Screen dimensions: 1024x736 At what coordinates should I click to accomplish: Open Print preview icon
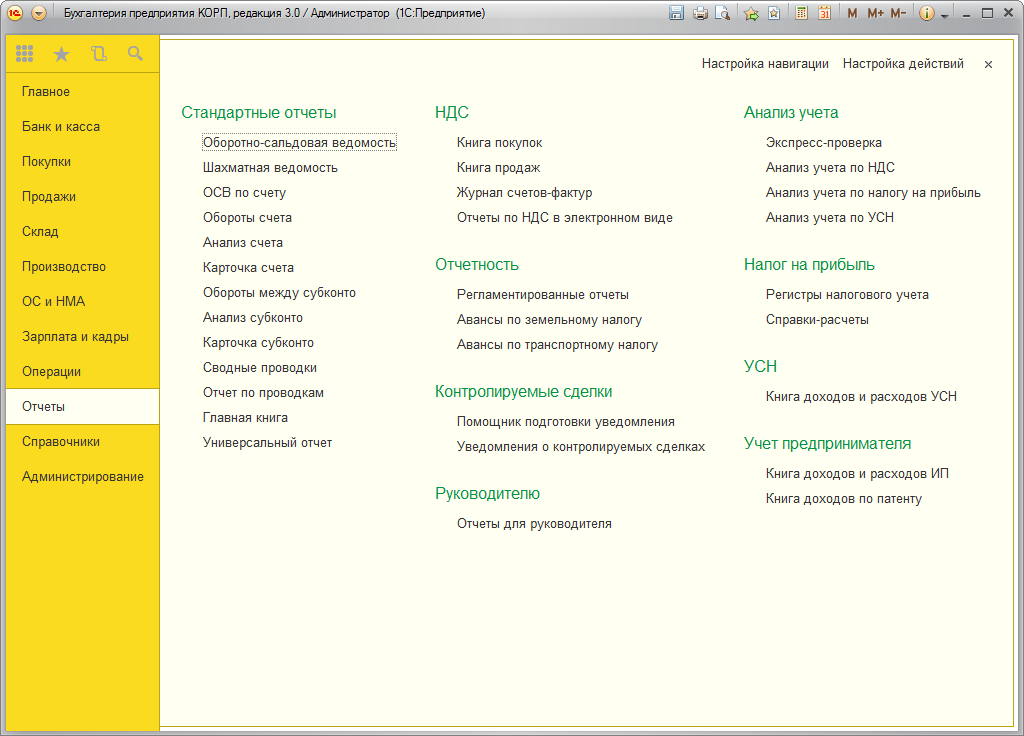[x=722, y=13]
